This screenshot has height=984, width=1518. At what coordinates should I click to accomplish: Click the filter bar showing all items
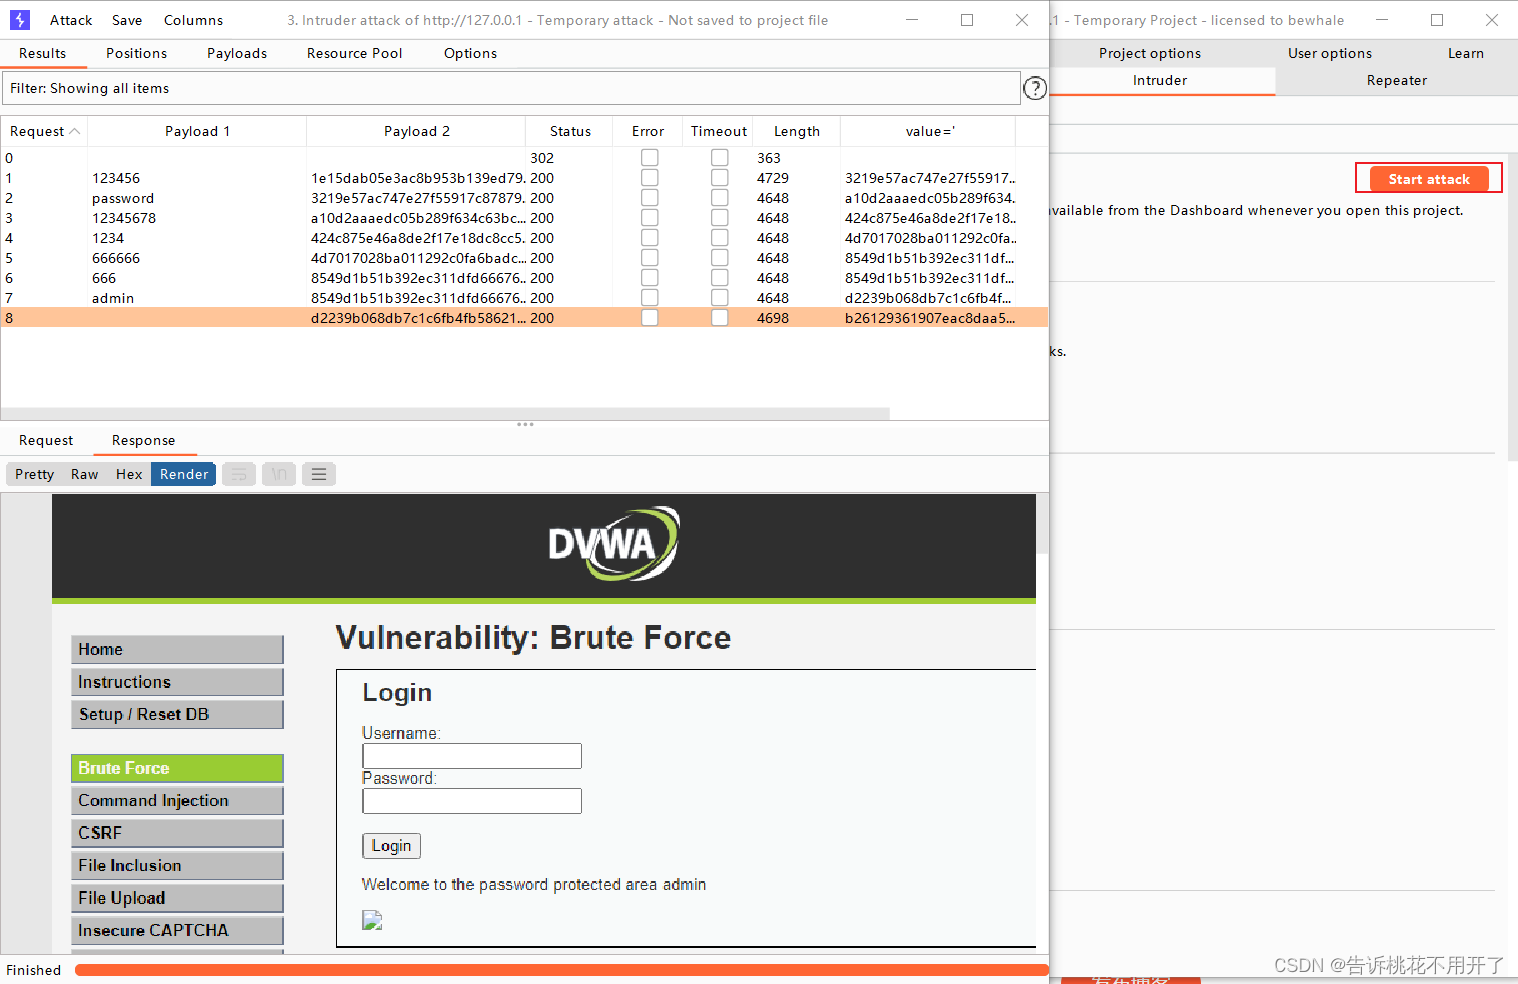point(511,88)
